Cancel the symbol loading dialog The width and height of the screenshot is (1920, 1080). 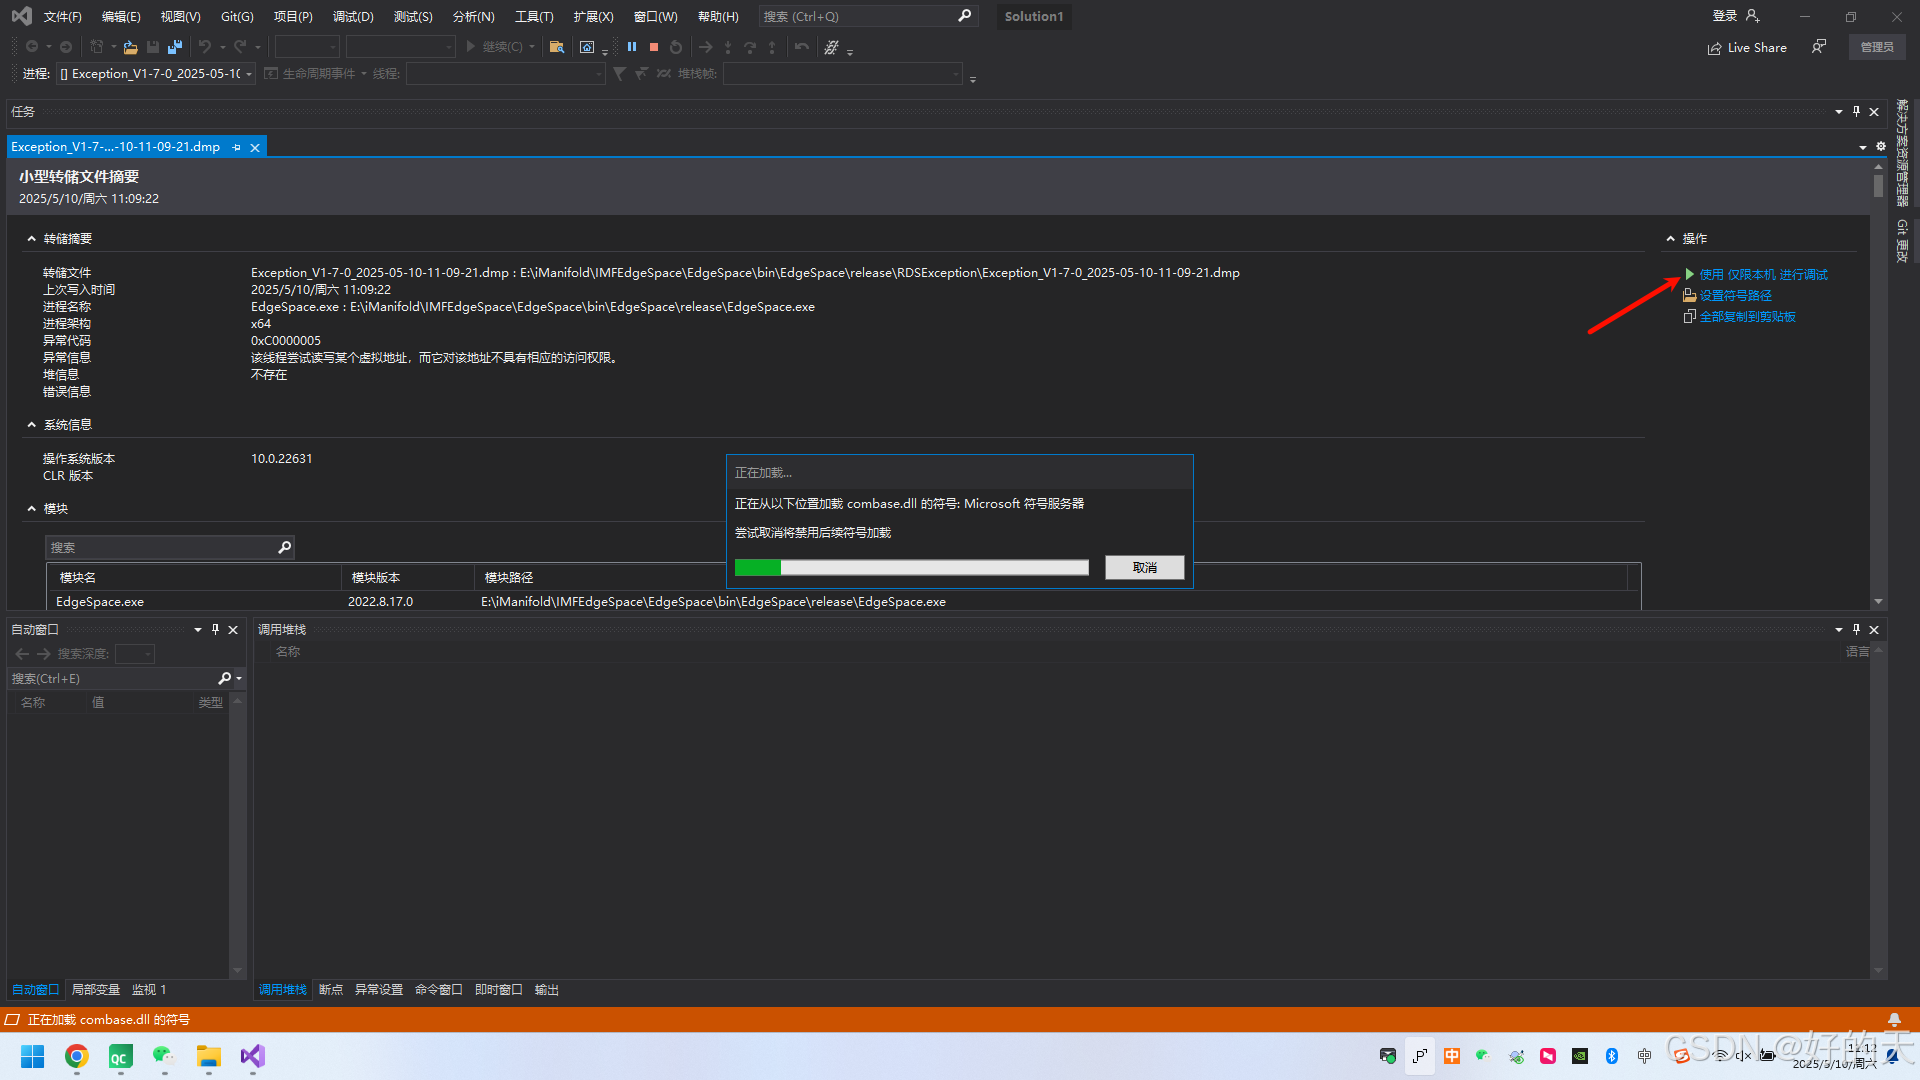coord(1144,567)
